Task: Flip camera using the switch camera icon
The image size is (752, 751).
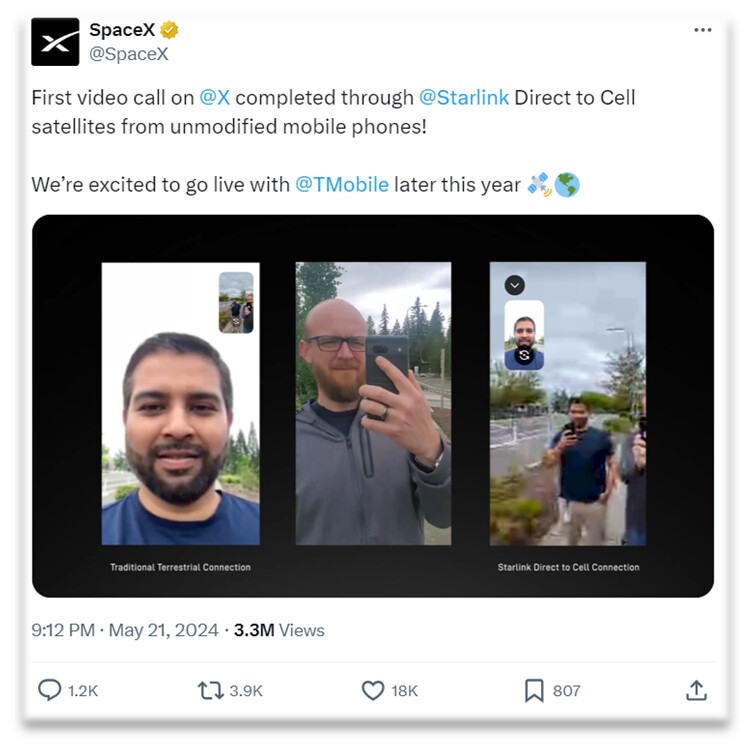Action: [x=524, y=355]
